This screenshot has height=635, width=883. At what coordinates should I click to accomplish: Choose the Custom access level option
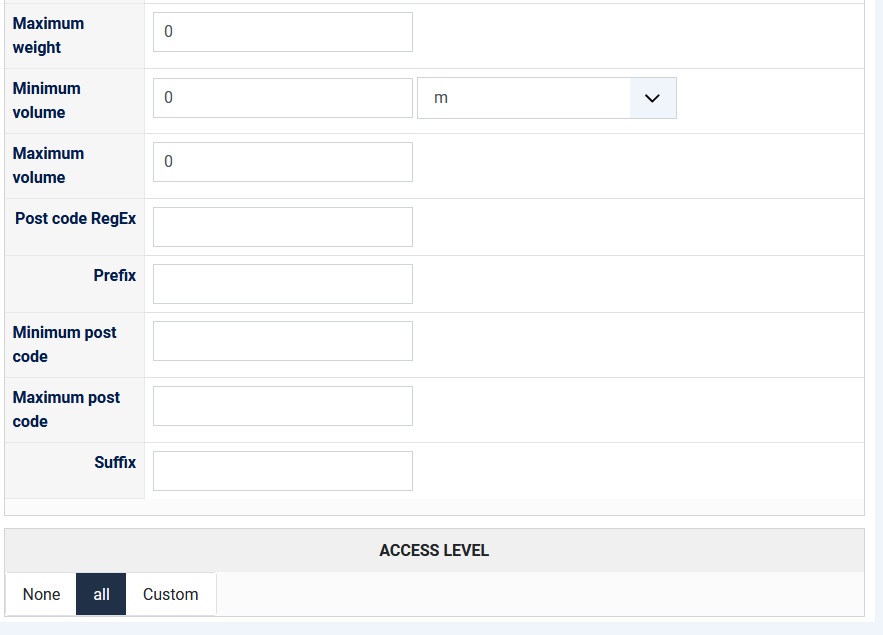(x=170, y=594)
